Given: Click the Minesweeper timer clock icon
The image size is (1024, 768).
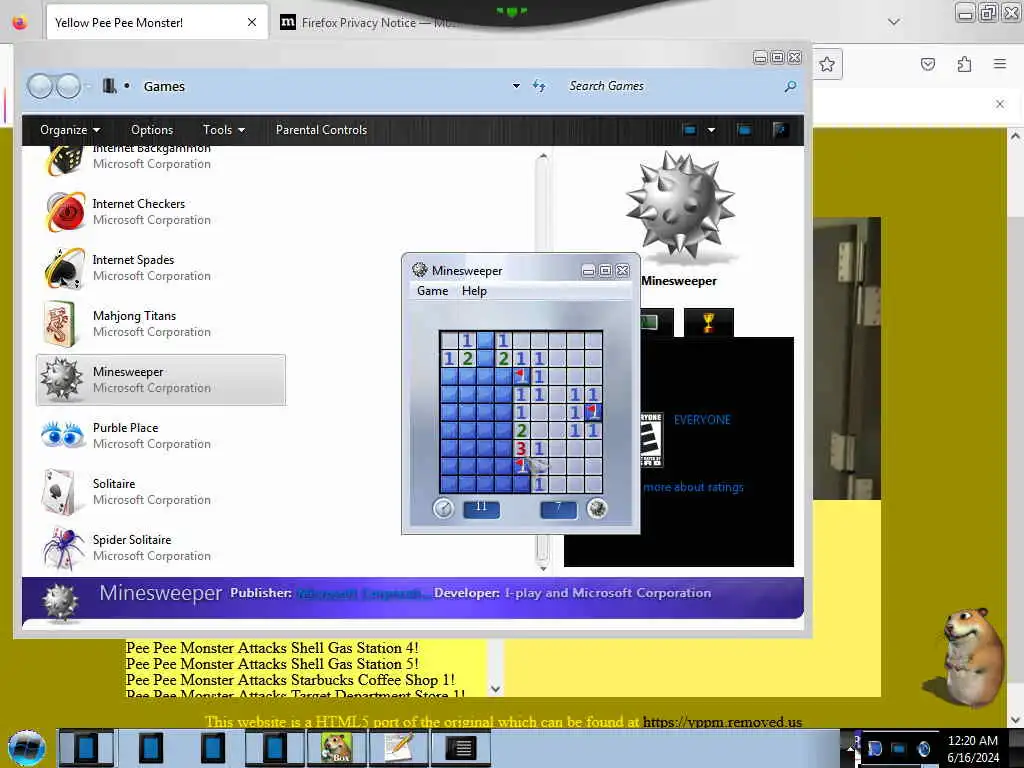Looking at the screenshot, I should 443,508.
